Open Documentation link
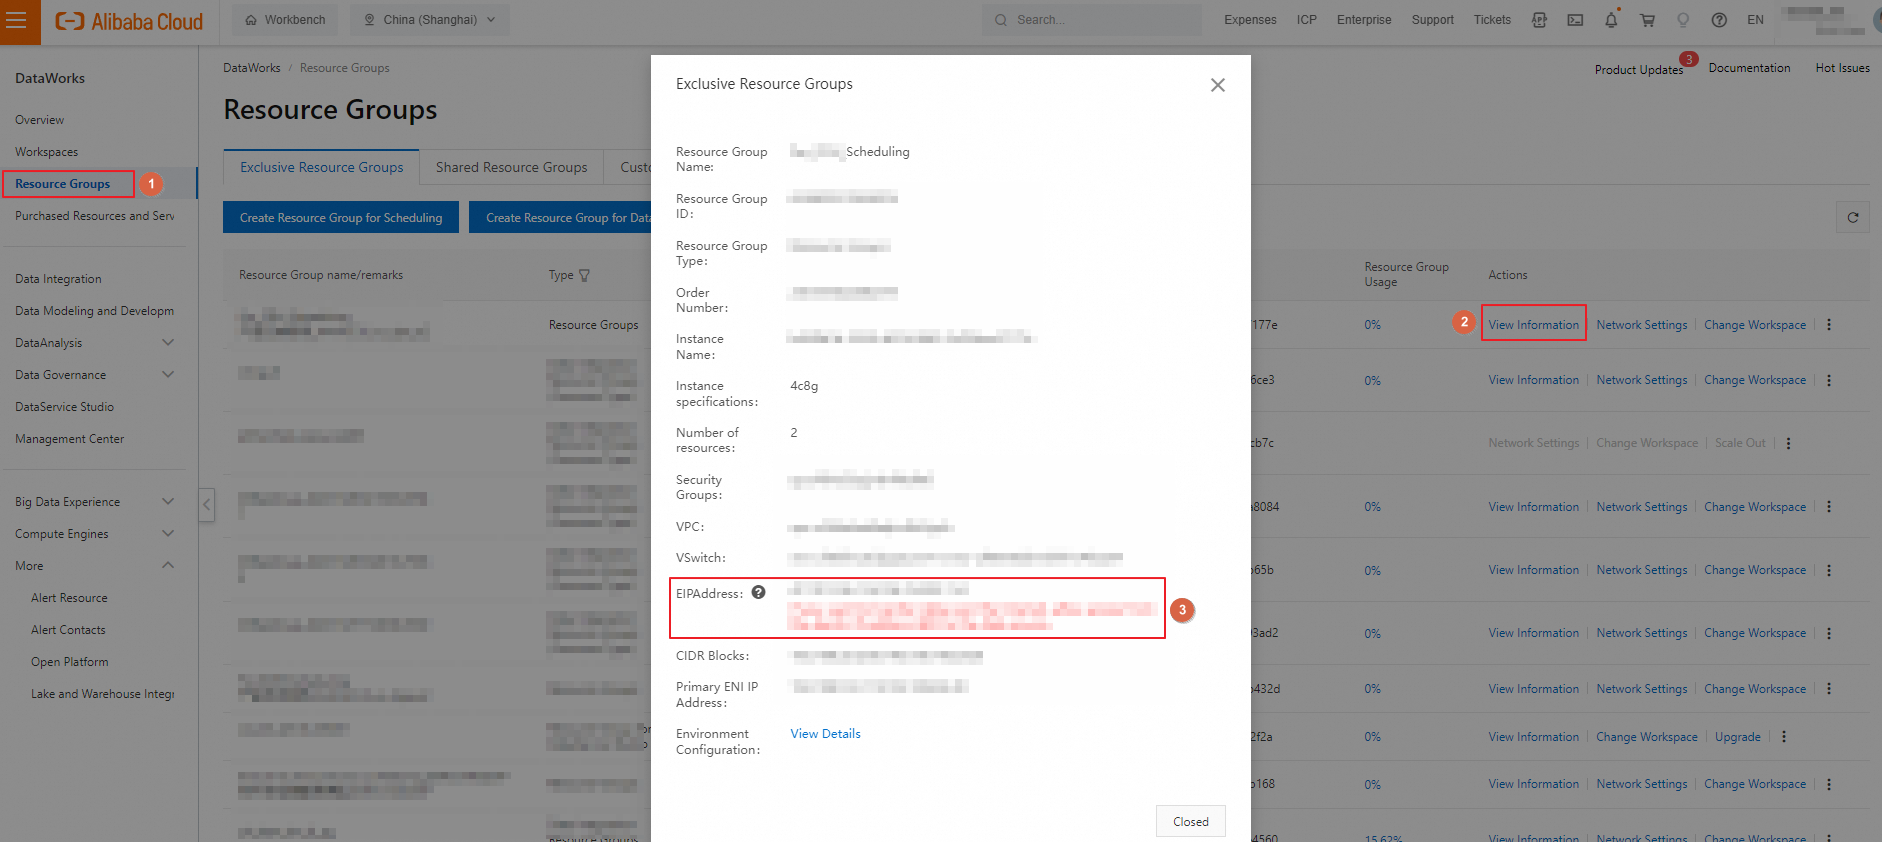 coord(1749,68)
